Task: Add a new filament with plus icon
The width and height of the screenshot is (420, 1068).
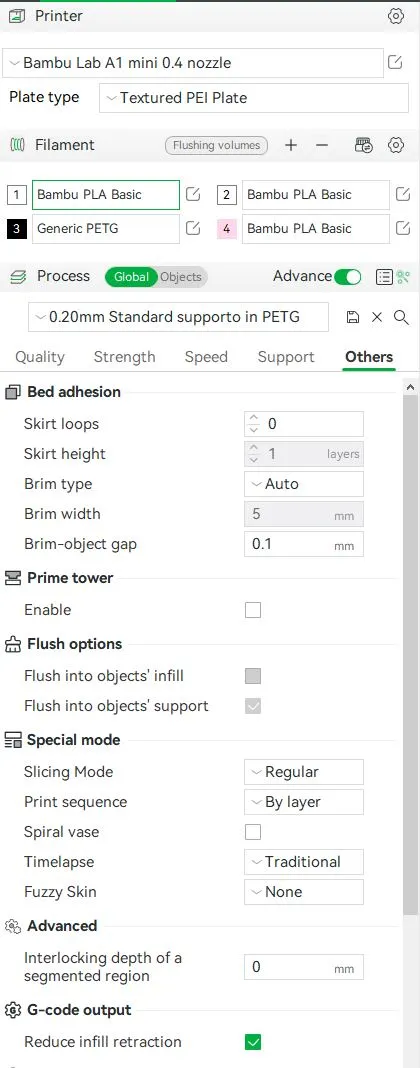Action: [291, 145]
